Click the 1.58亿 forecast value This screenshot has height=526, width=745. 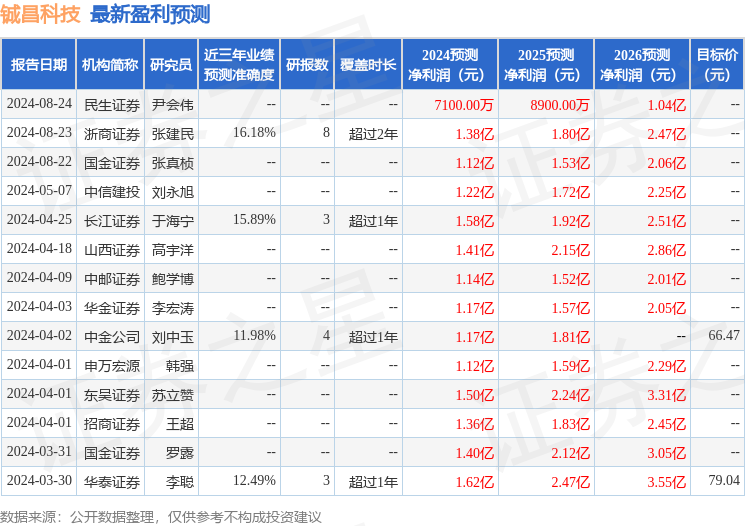pos(475,220)
